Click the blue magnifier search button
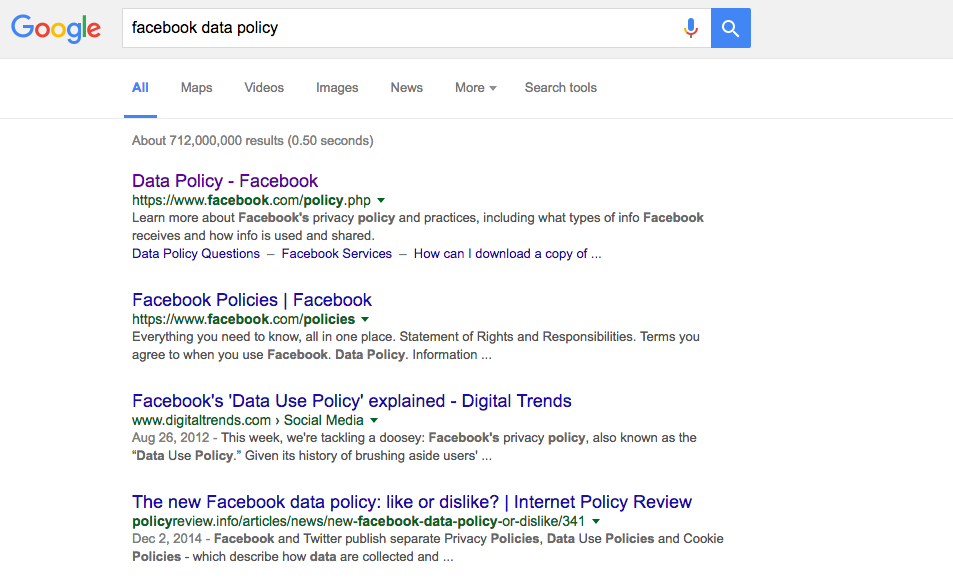Screen dimensions: 953x583 (x=731, y=28)
